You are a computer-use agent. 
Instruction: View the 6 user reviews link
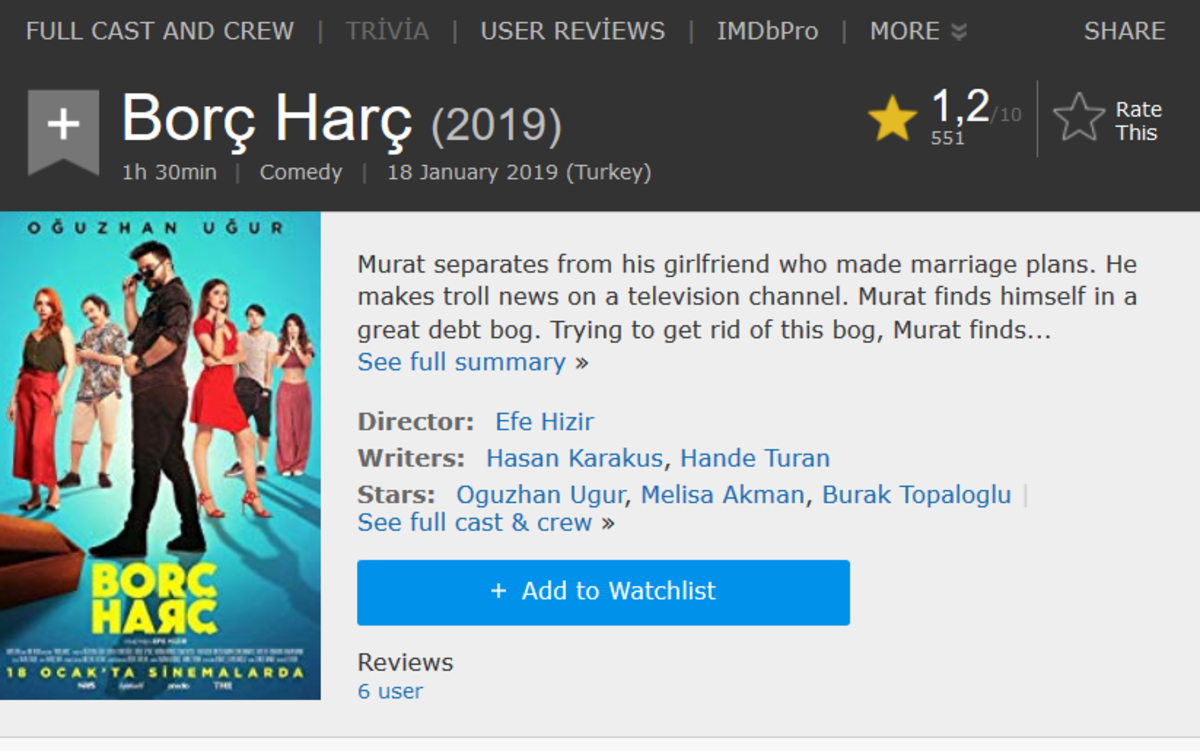[390, 691]
